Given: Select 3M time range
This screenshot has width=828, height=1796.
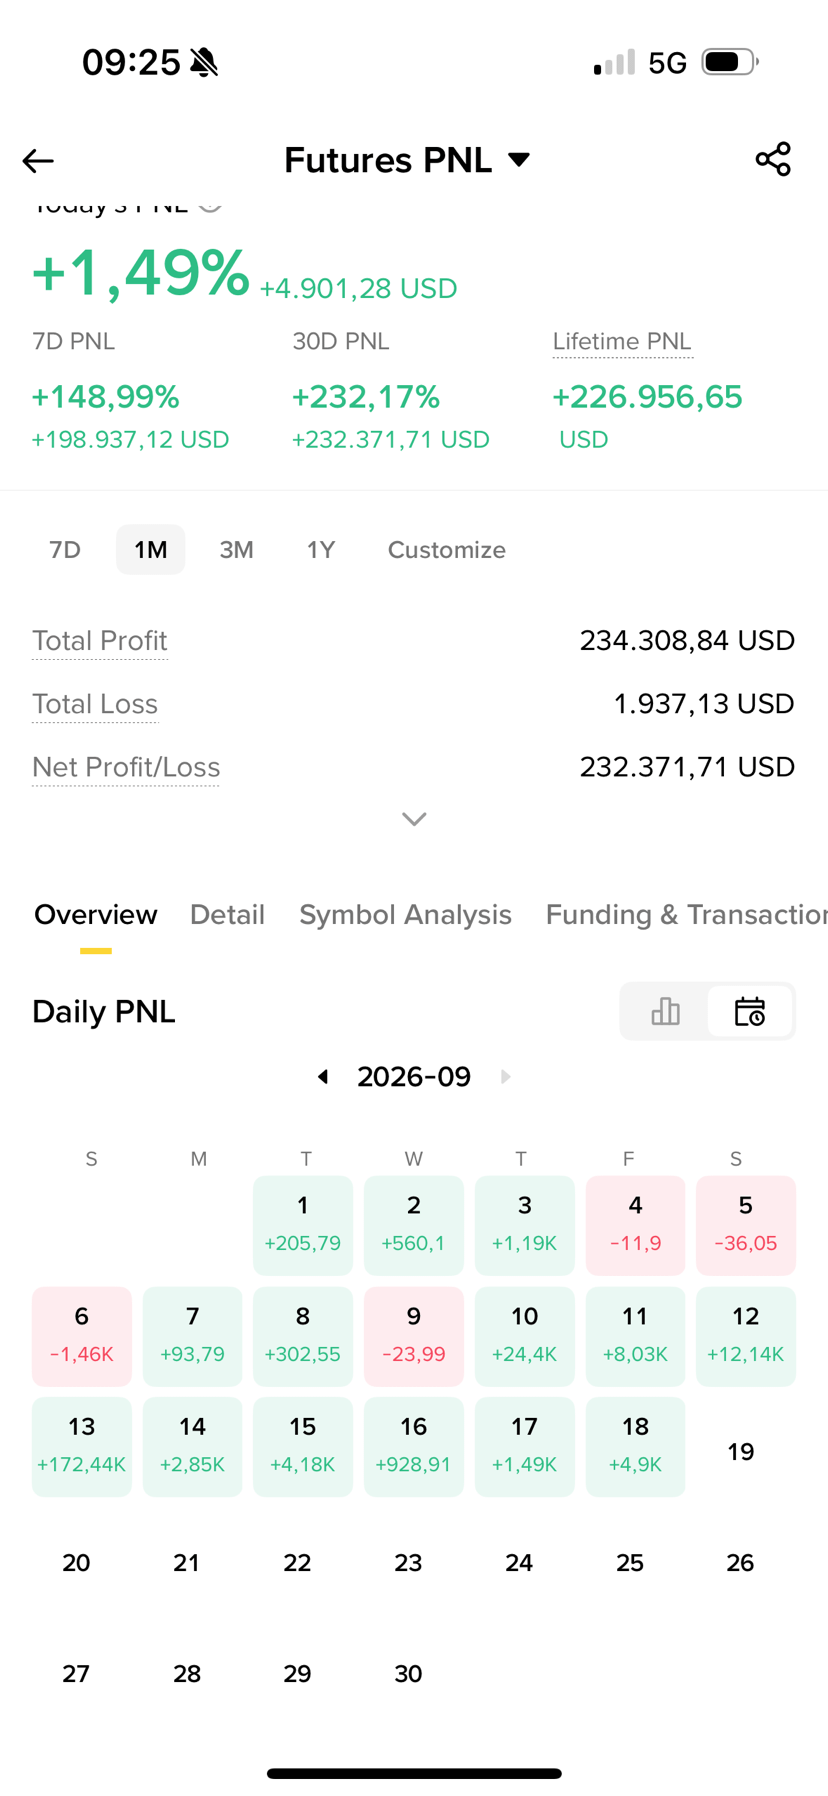Looking at the screenshot, I should click(236, 549).
